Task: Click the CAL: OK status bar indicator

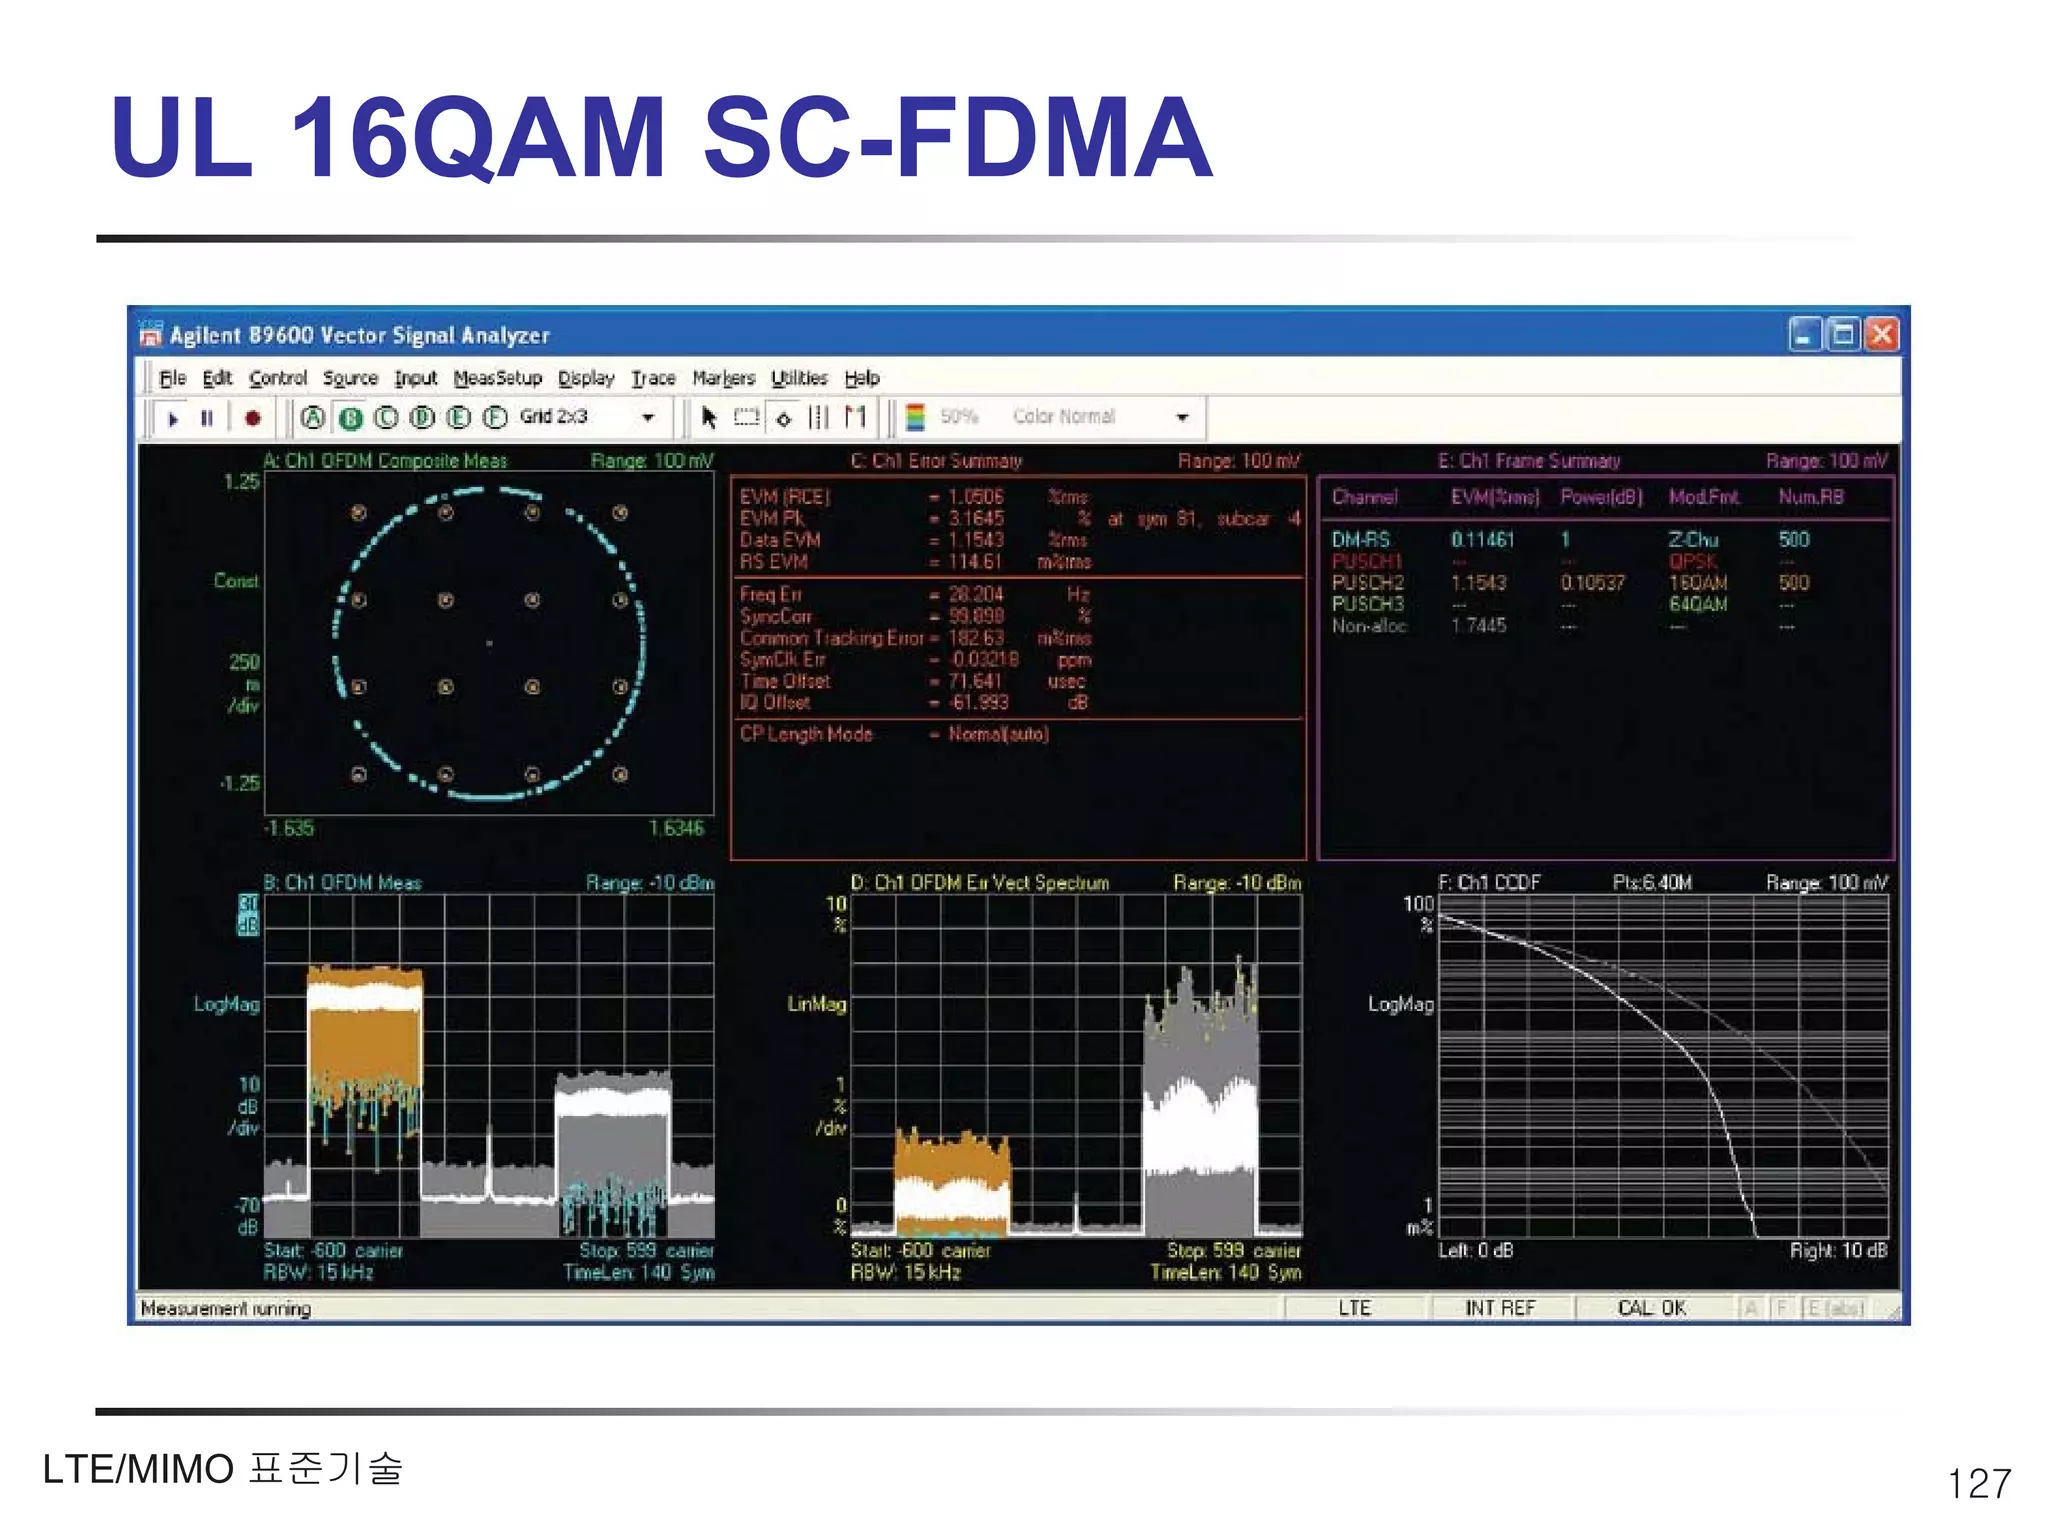Action: pyautogui.click(x=1652, y=1308)
